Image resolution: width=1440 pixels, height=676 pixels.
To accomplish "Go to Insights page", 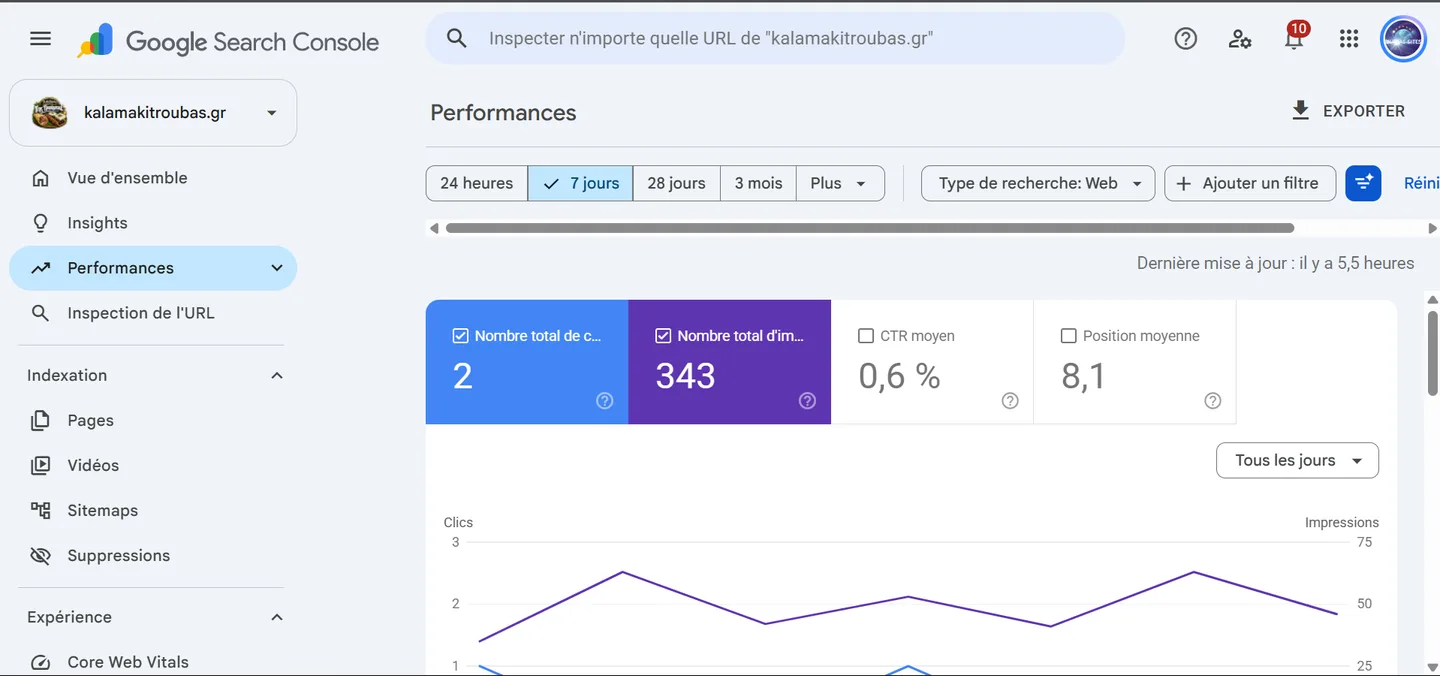I will pos(153,222).
